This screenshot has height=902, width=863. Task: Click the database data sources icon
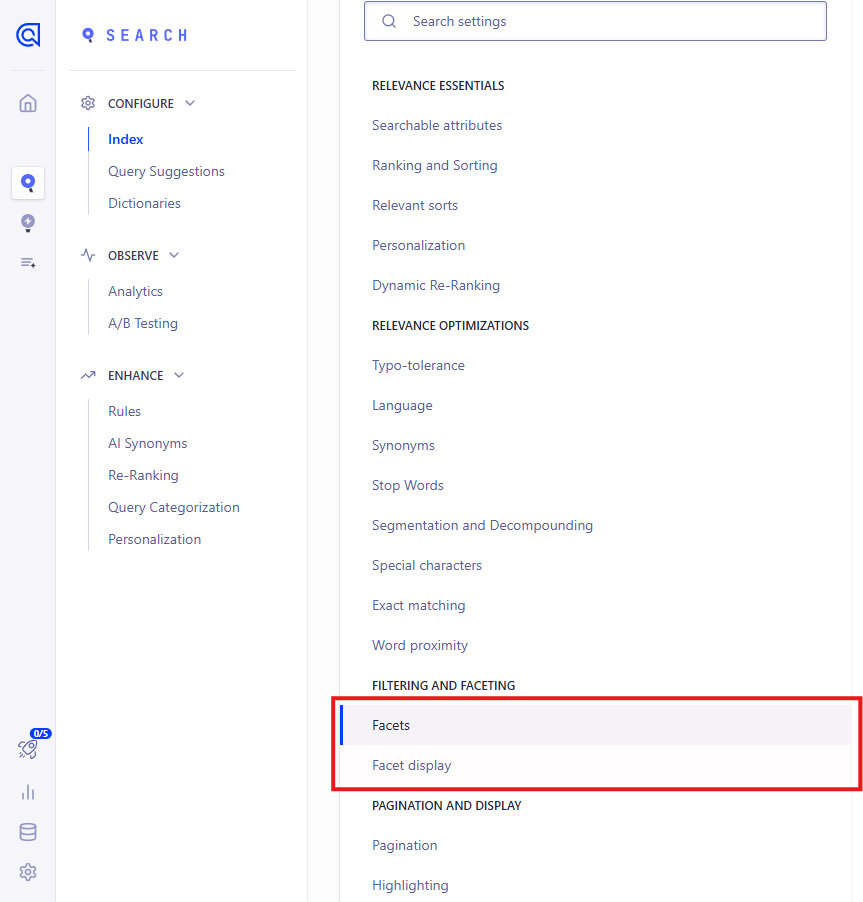(x=28, y=832)
